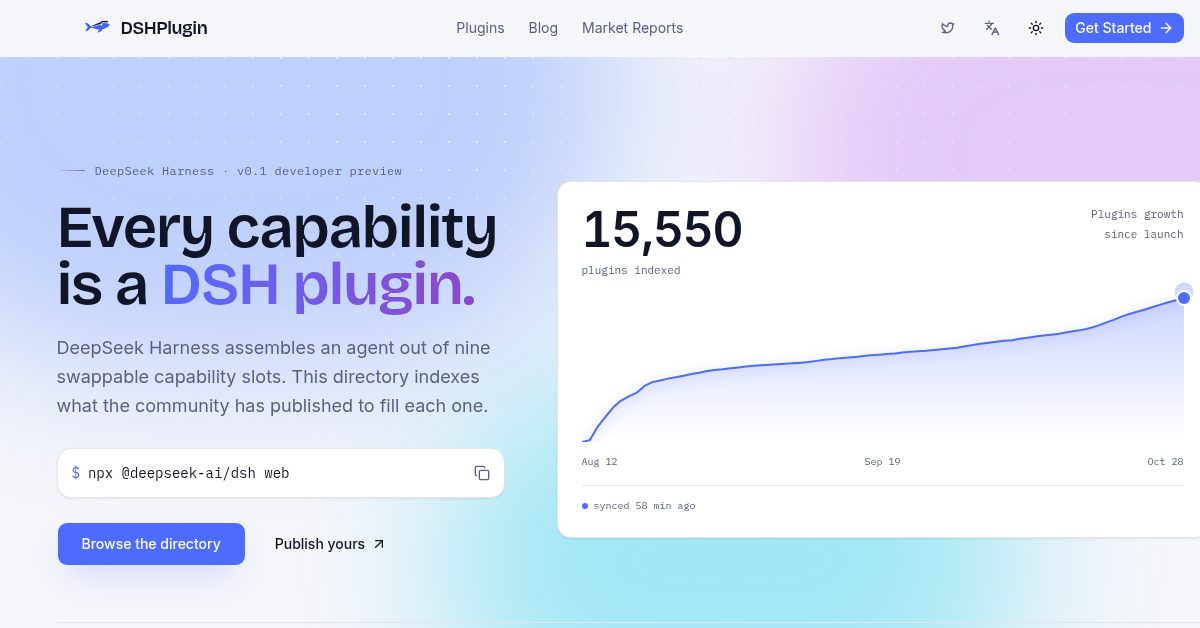Click the 'Every capability is a DSH plugin.' headline
Image resolution: width=1200 pixels, height=628 pixels.
coord(277,256)
